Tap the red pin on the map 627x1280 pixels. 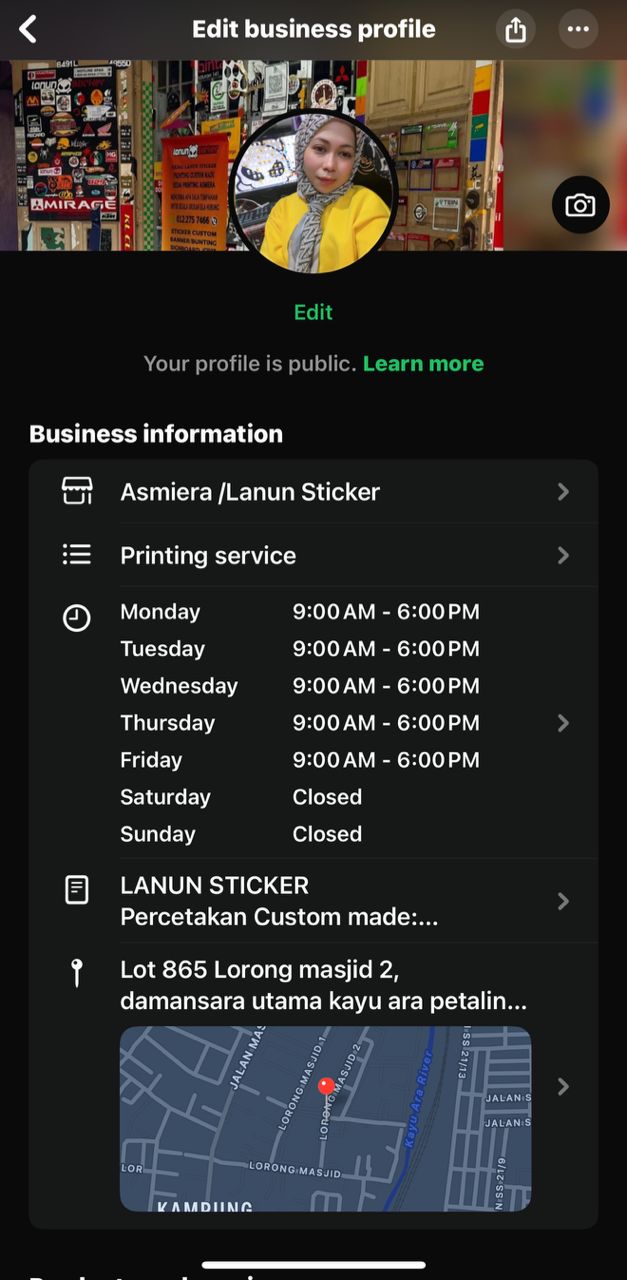click(325, 1086)
